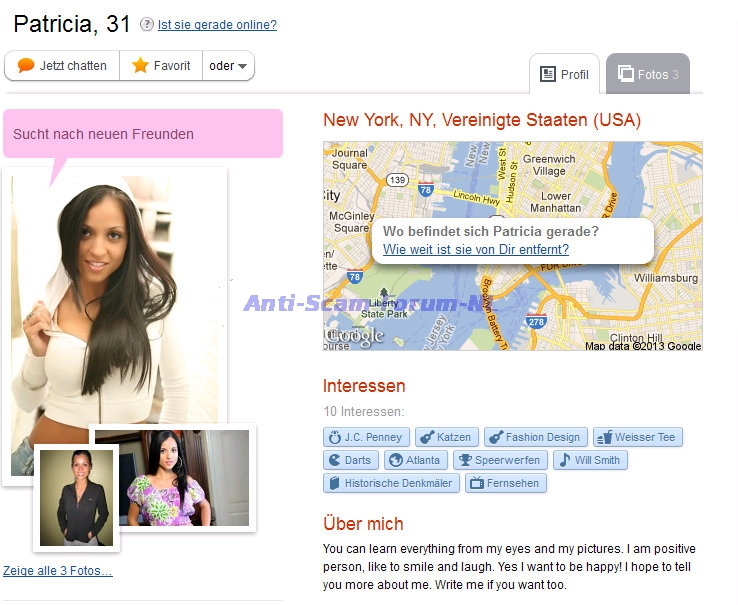Click the trophy icon on Speerwerfen
Image resolution: width=738 pixels, height=605 pixels.
pyautogui.click(x=465, y=460)
